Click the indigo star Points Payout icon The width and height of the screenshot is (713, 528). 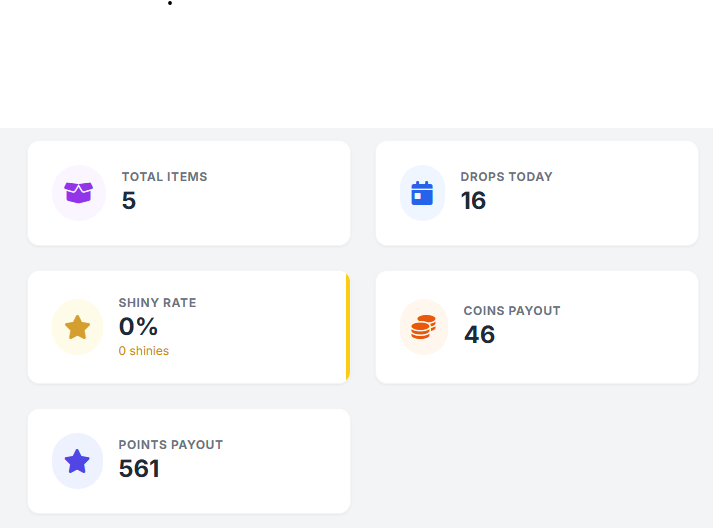click(77, 461)
